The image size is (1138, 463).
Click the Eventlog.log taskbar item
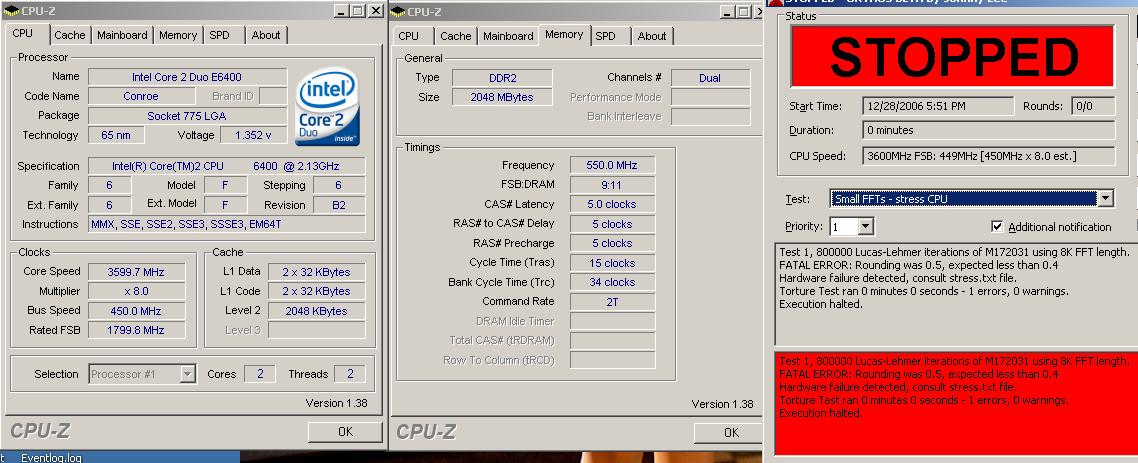coord(51,458)
